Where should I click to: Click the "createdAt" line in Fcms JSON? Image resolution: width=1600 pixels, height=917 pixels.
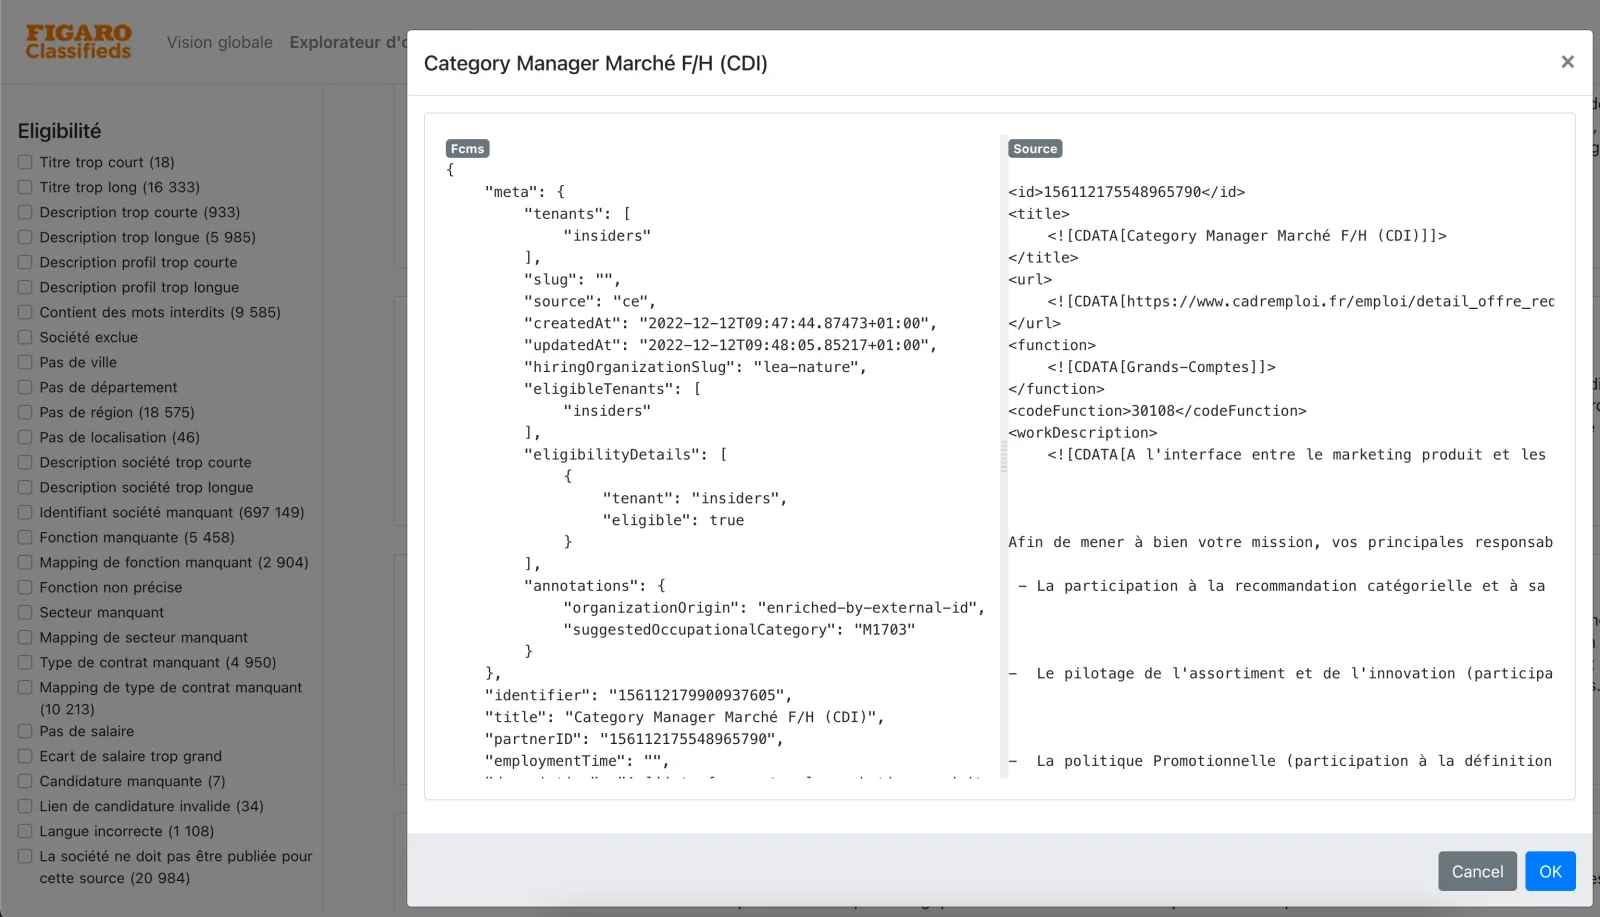click(x=730, y=323)
